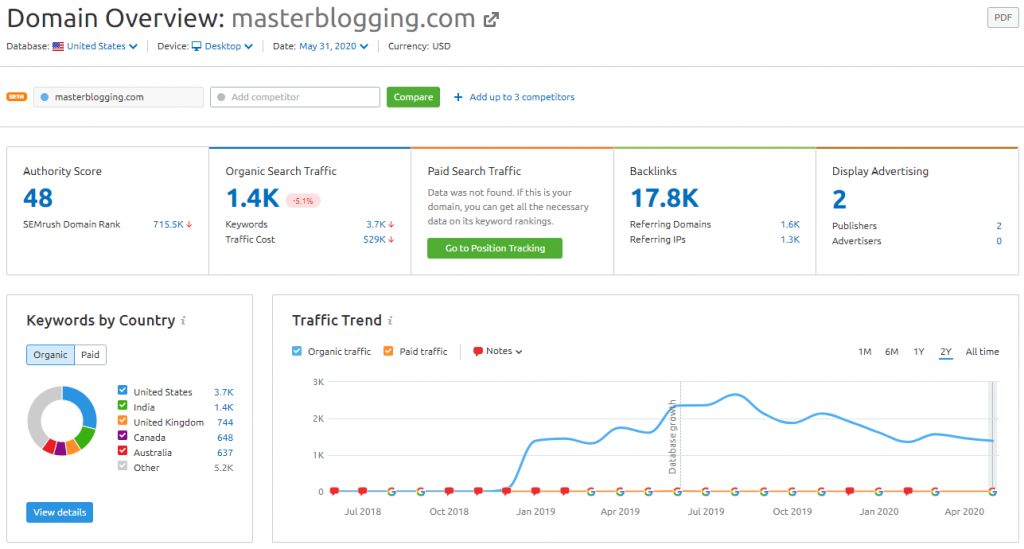Select the 1M time range
Viewport: 1024px width, 549px height.
(x=865, y=352)
